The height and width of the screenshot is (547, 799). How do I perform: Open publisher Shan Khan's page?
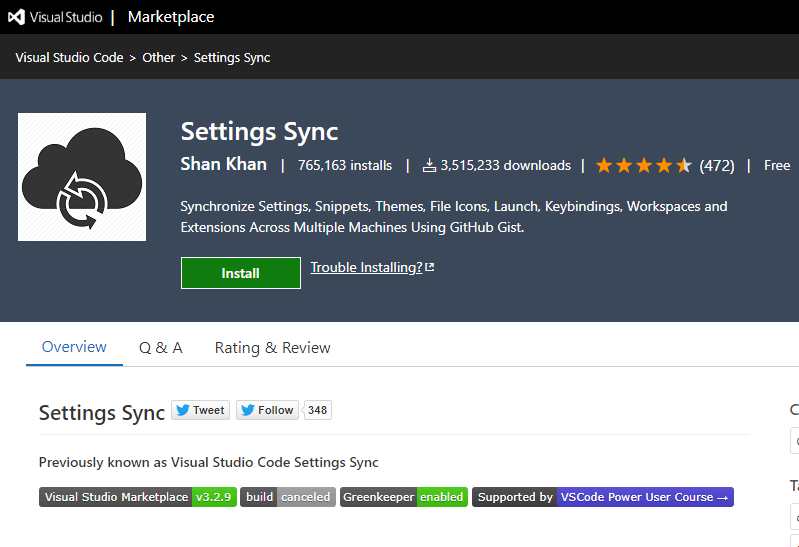pyautogui.click(x=224, y=164)
